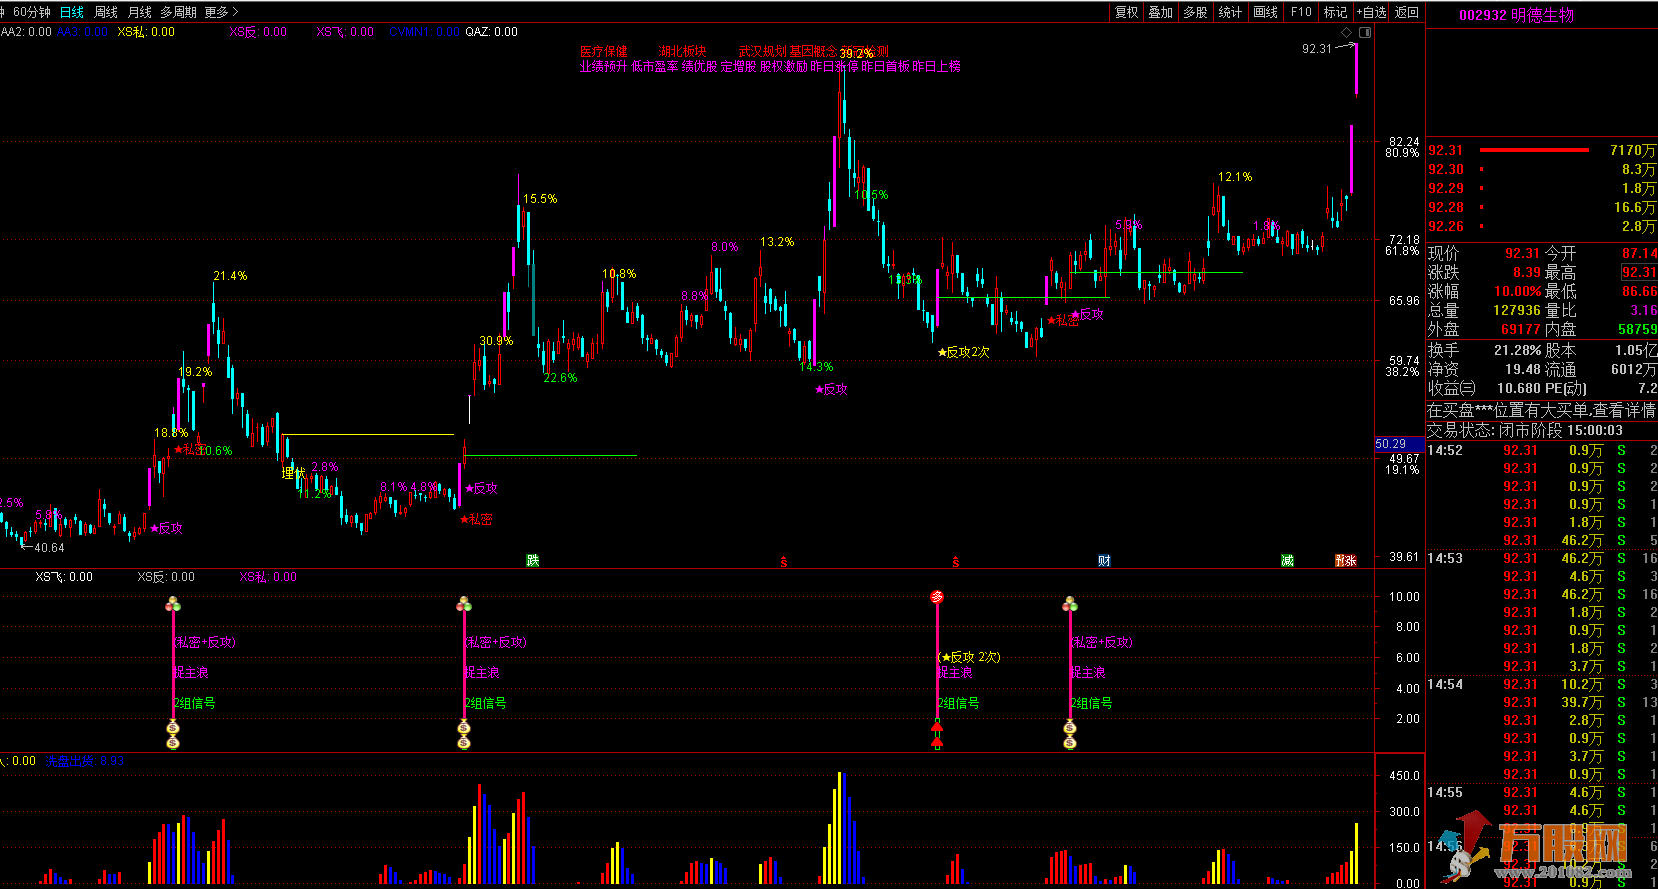The height and width of the screenshot is (889, 1658).
Task: Open the 多周期 multi-period view
Action: 178,12
